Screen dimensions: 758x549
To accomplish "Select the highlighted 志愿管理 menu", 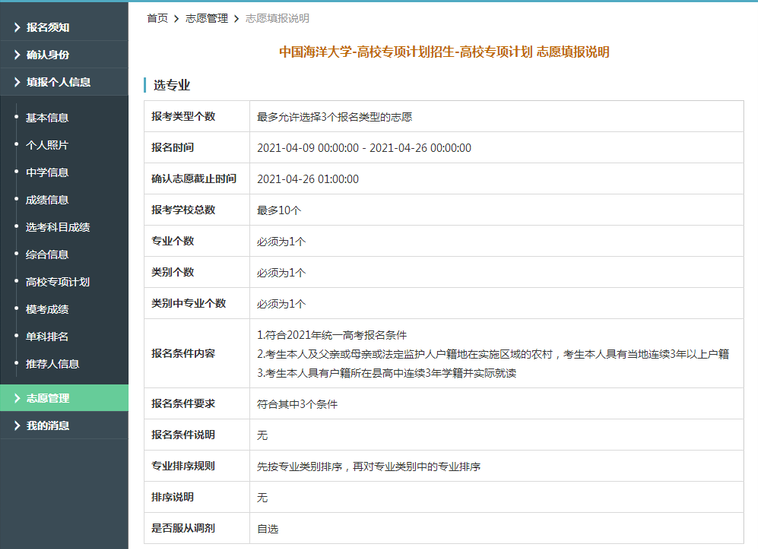I will coord(64,398).
